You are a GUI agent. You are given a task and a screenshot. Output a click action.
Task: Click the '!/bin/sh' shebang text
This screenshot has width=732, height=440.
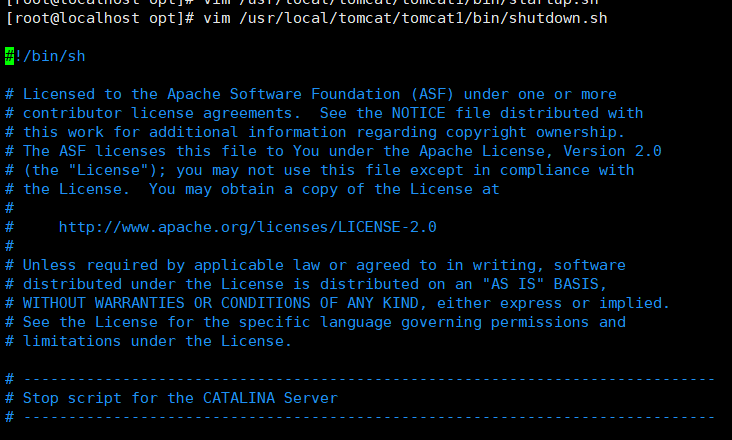click(50, 56)
